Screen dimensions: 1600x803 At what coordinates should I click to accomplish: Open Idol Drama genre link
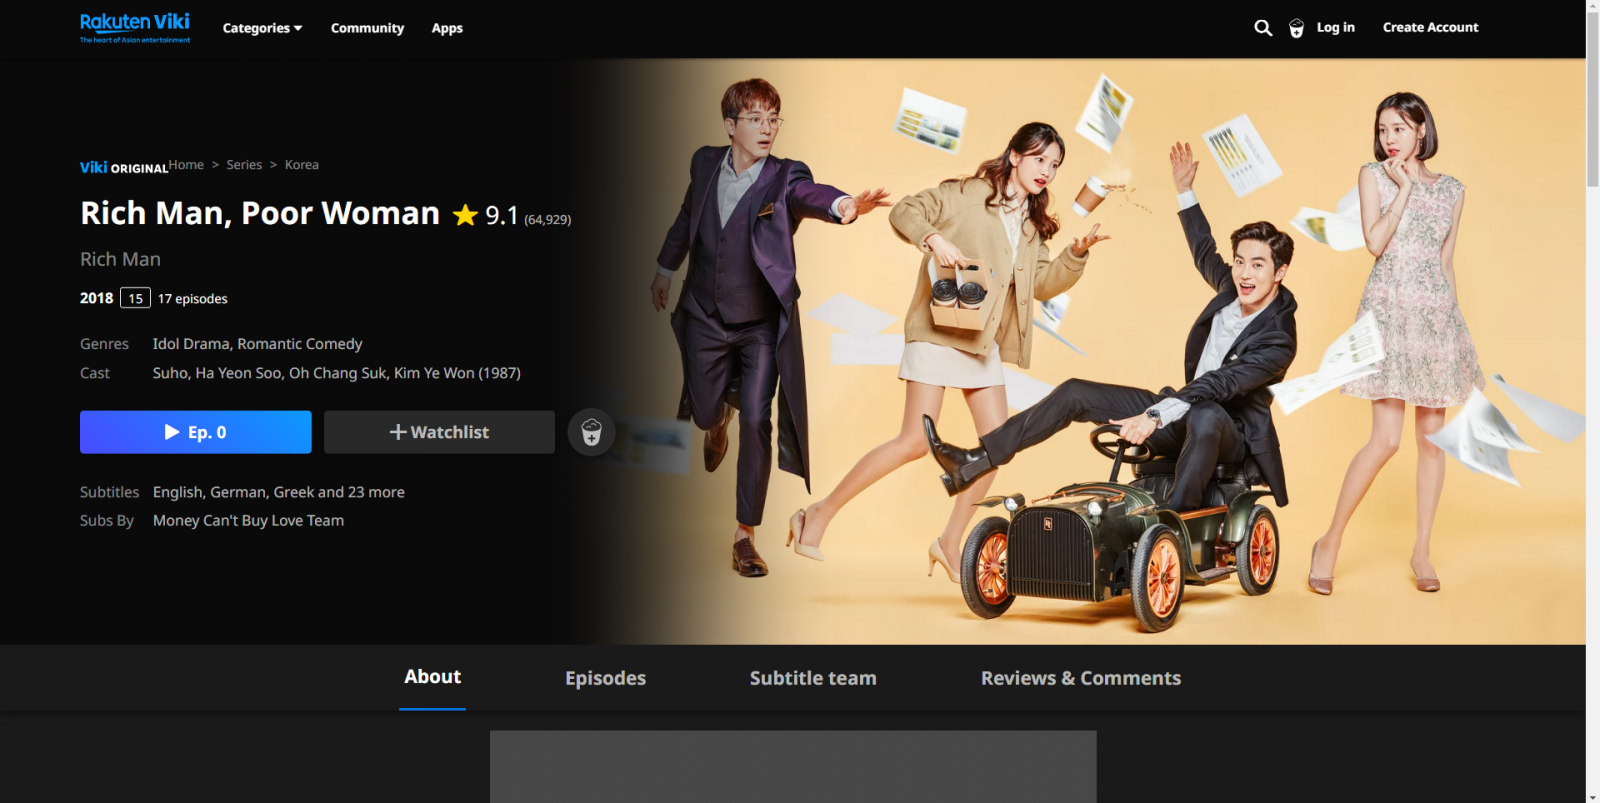[x=192, y=344]
